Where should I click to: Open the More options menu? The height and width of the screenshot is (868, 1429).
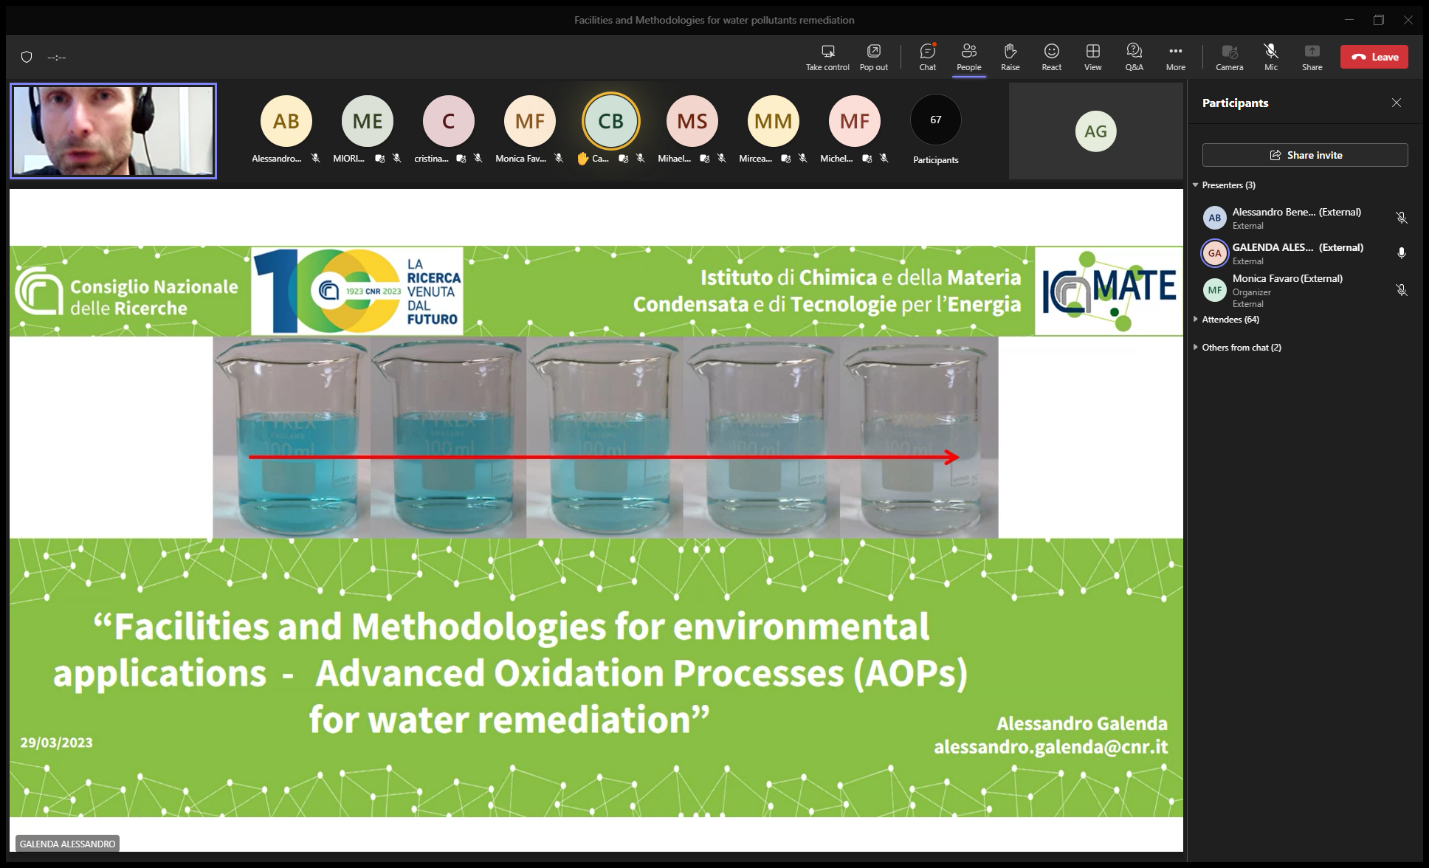pos(1175,57)
